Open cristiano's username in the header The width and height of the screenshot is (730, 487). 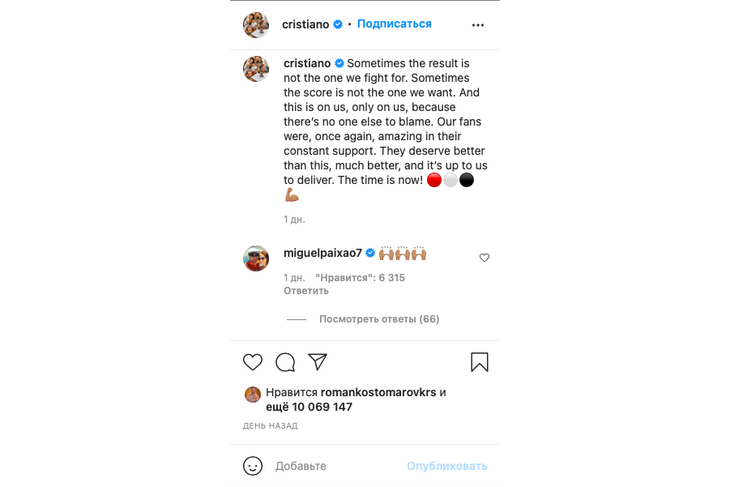pyautogui.click(x=305, y=24)
